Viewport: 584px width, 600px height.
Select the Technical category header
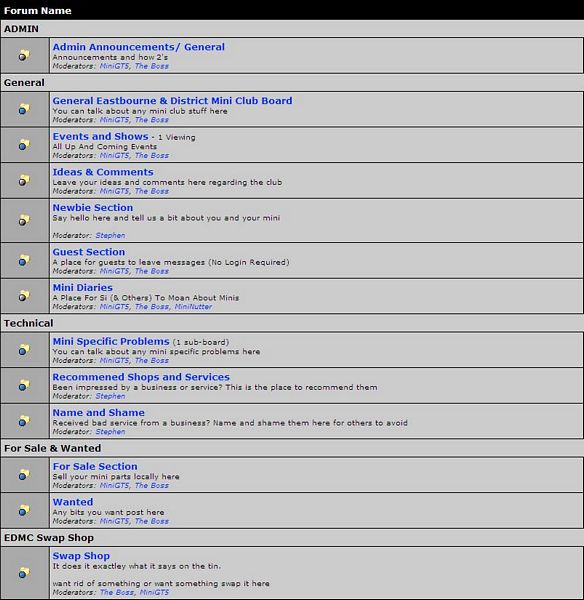tap(29, 323)
